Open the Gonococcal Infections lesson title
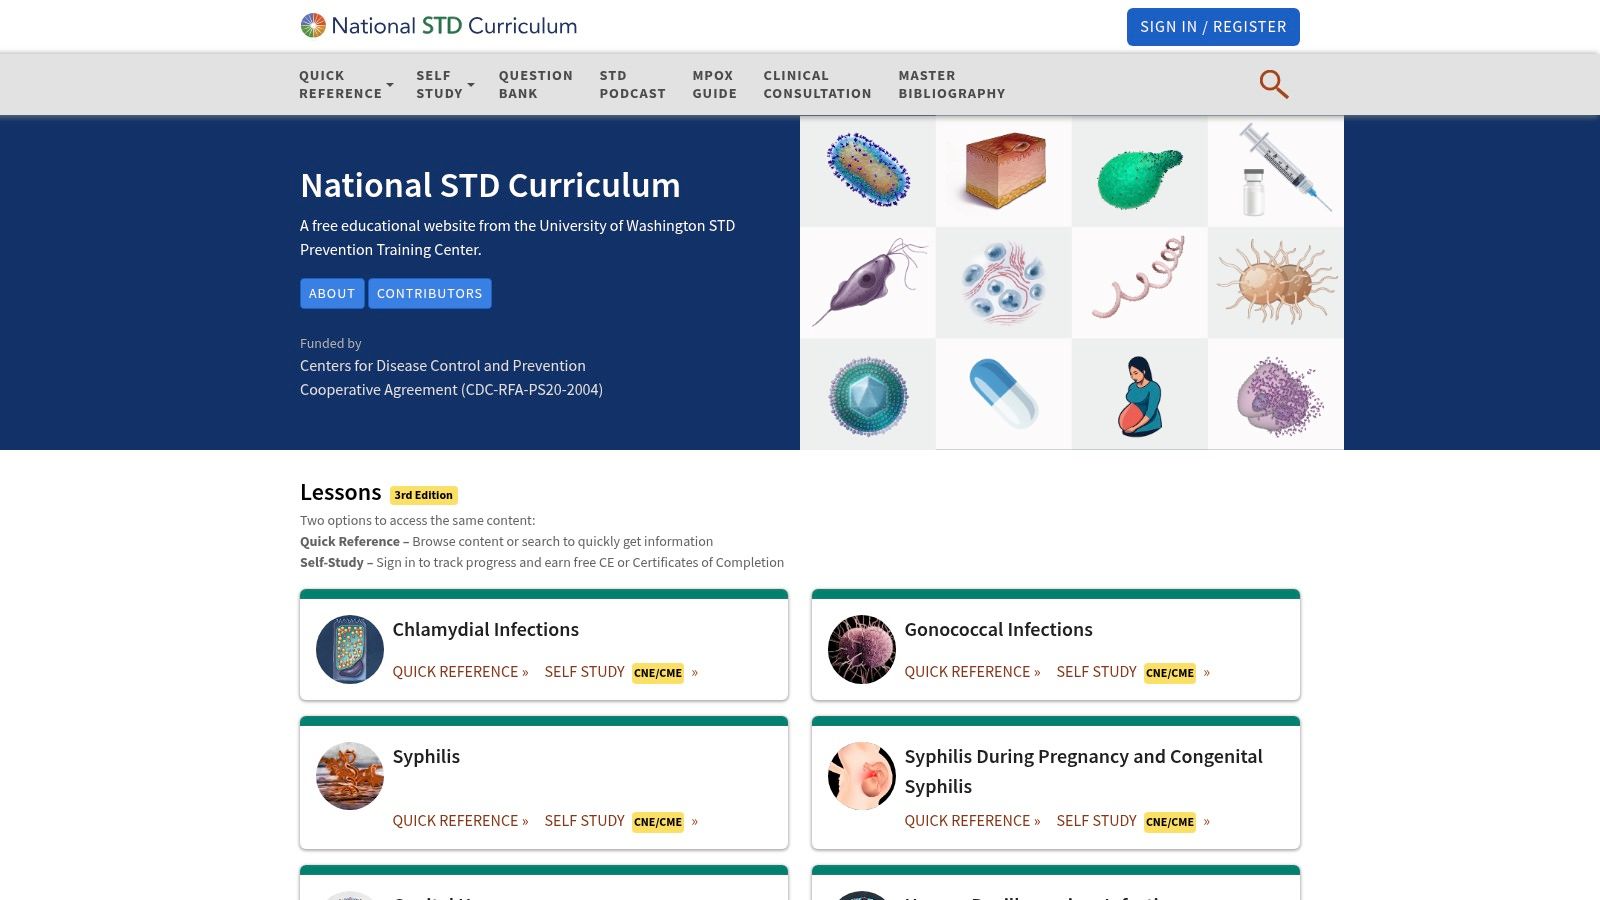 pyautogui.click(x=998, y=629)
